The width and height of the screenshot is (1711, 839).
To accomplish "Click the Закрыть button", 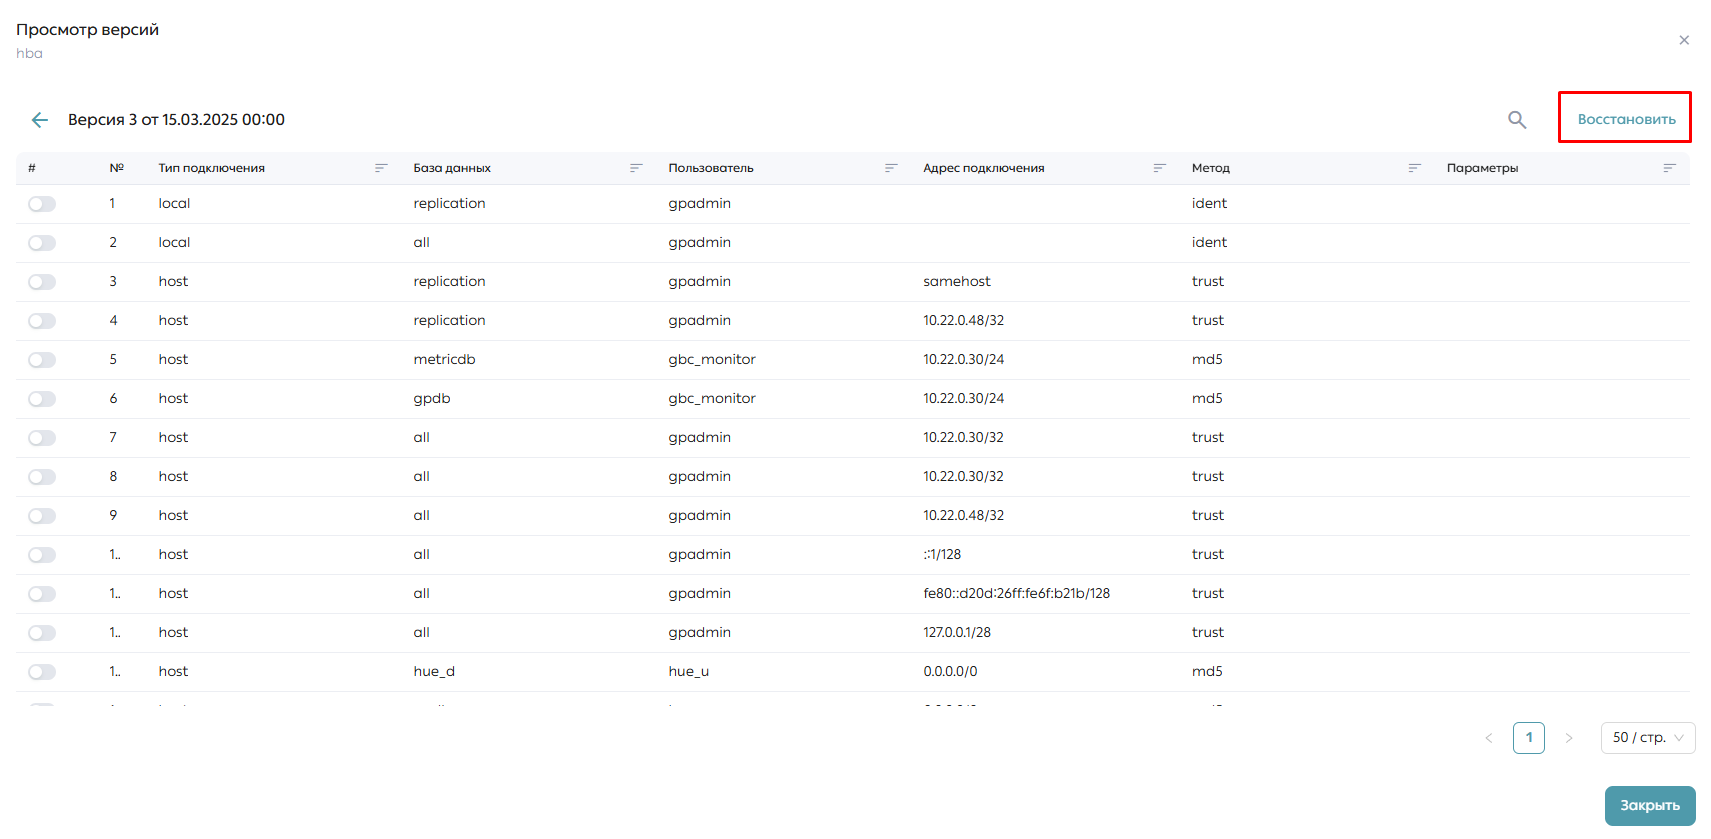I will [x=1650, y=806].
